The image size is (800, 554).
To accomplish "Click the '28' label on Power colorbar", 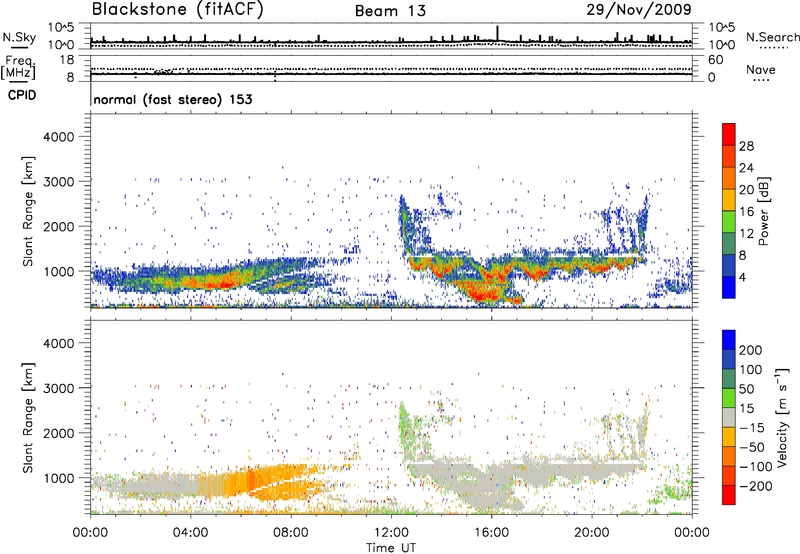I will (746, 146).
